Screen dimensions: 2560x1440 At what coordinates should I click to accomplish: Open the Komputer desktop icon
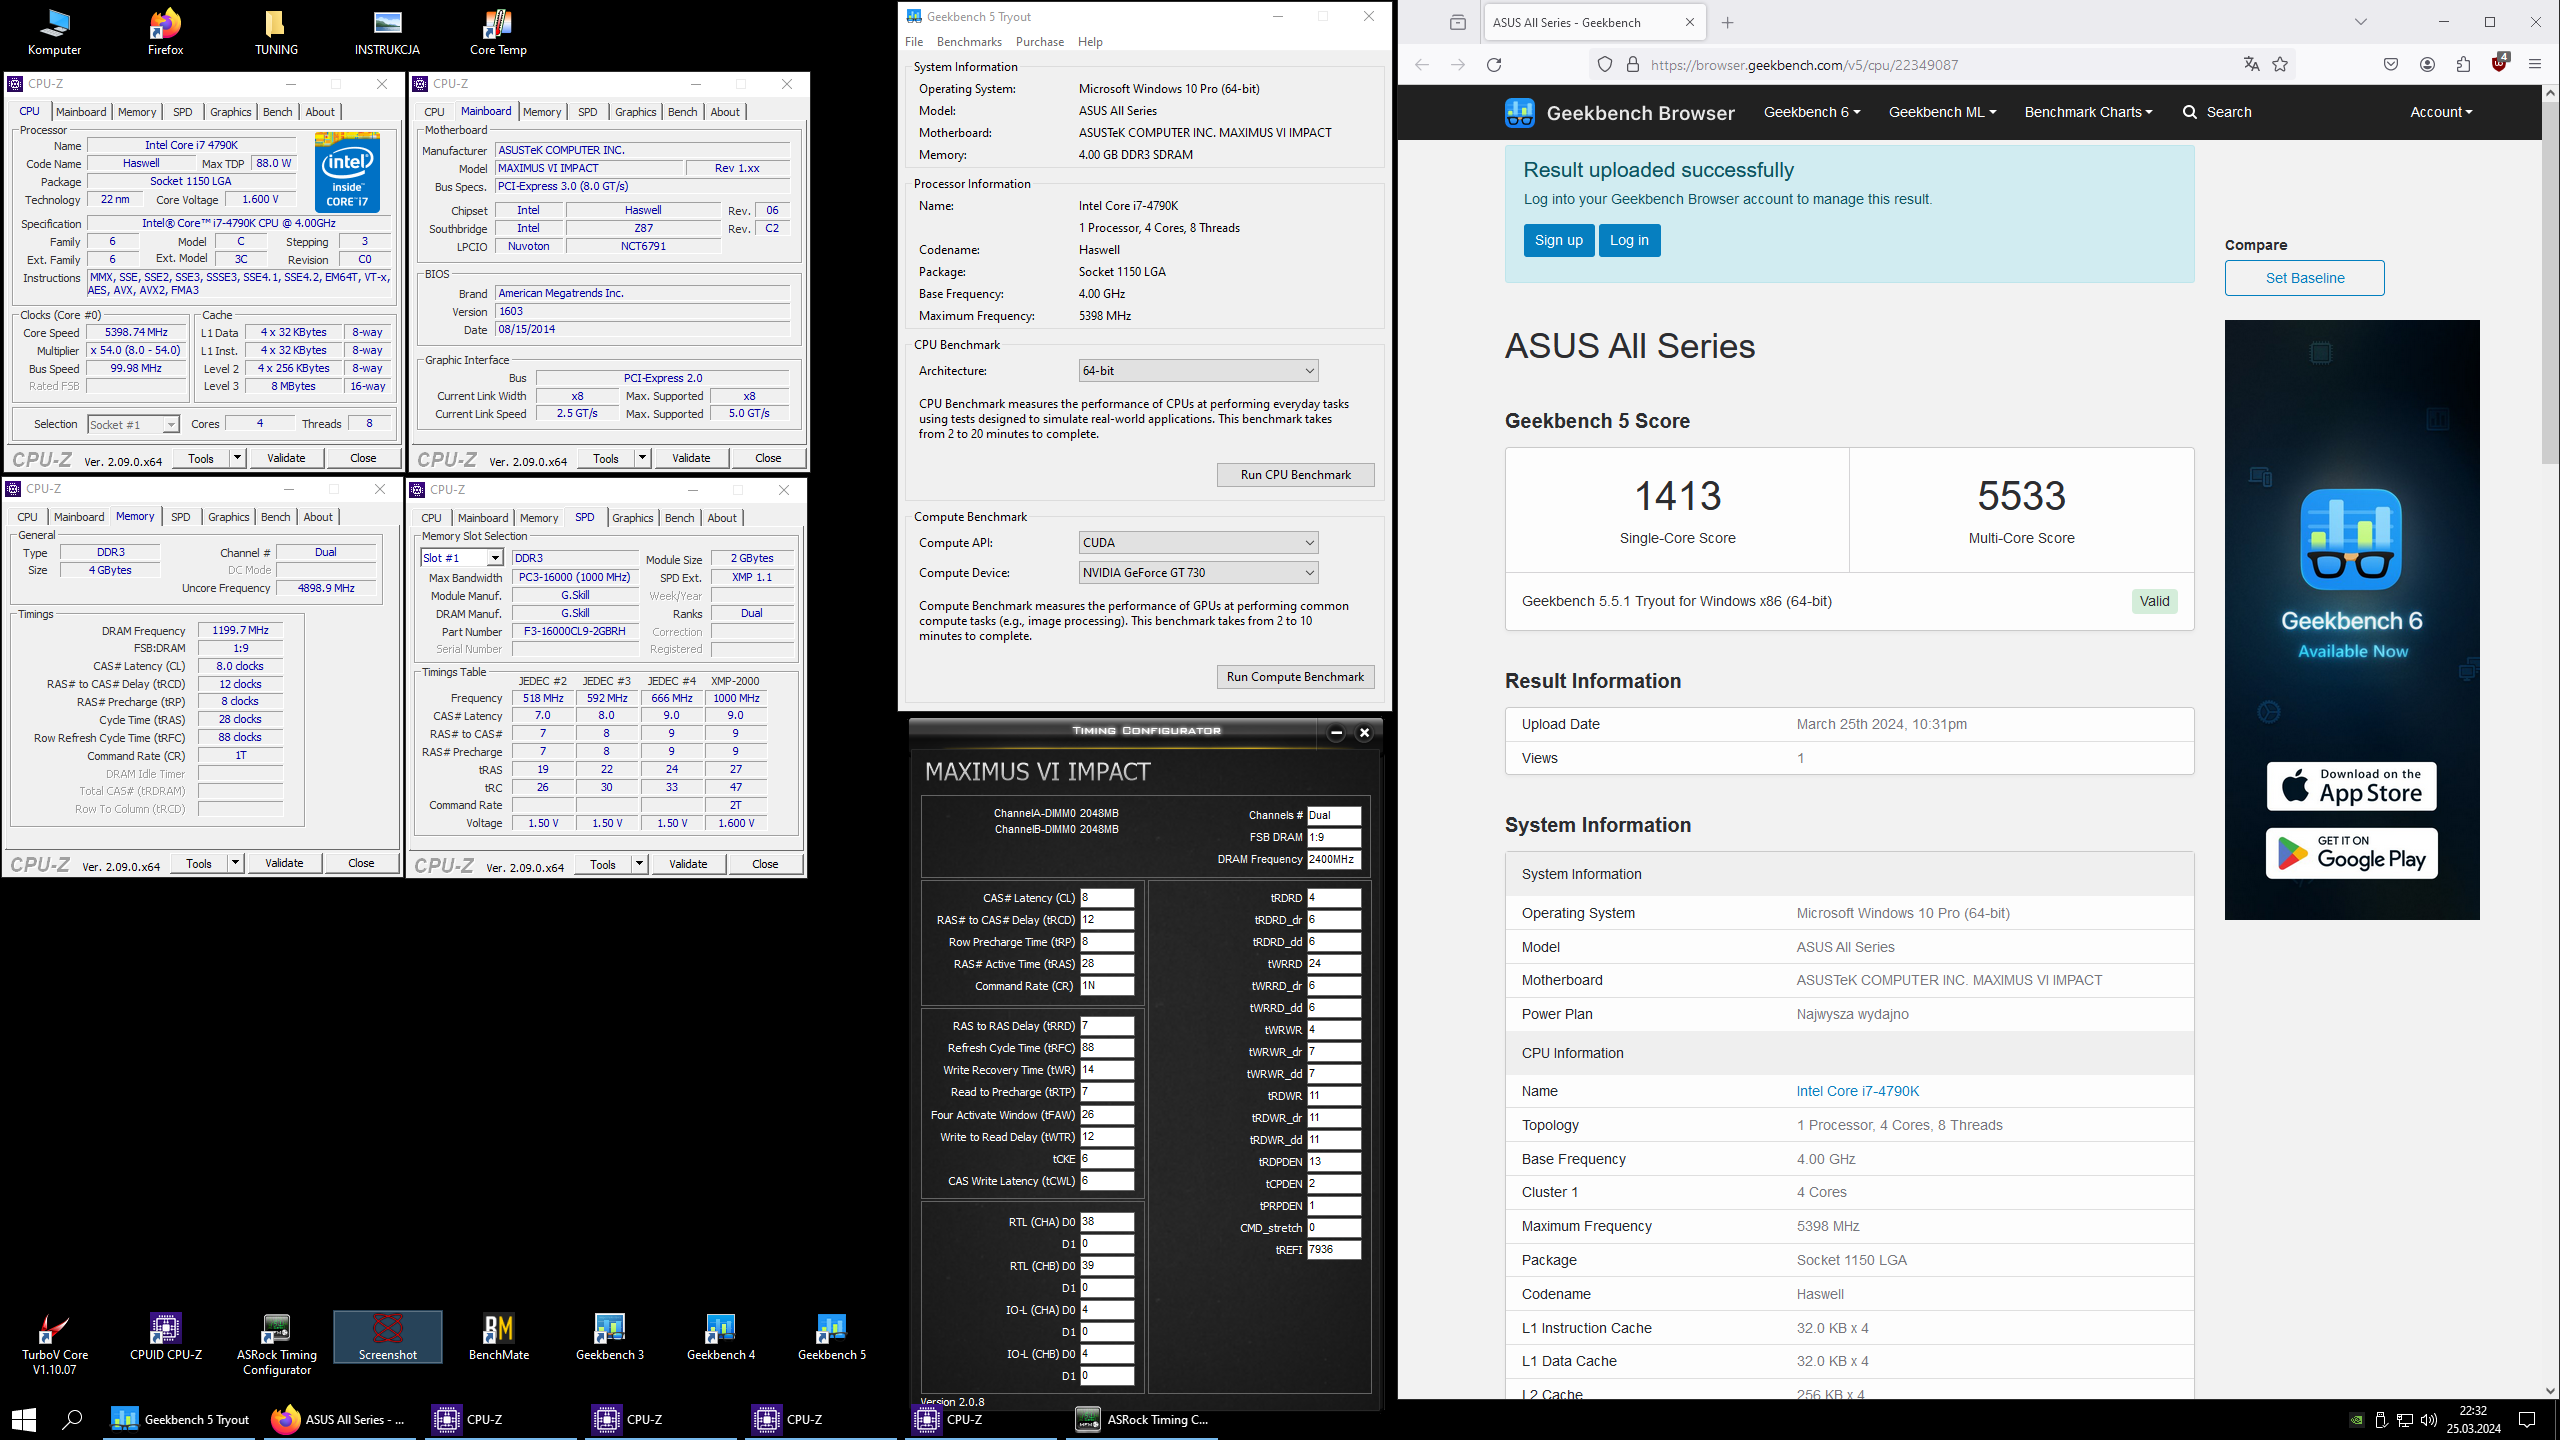tap(54, 32)
